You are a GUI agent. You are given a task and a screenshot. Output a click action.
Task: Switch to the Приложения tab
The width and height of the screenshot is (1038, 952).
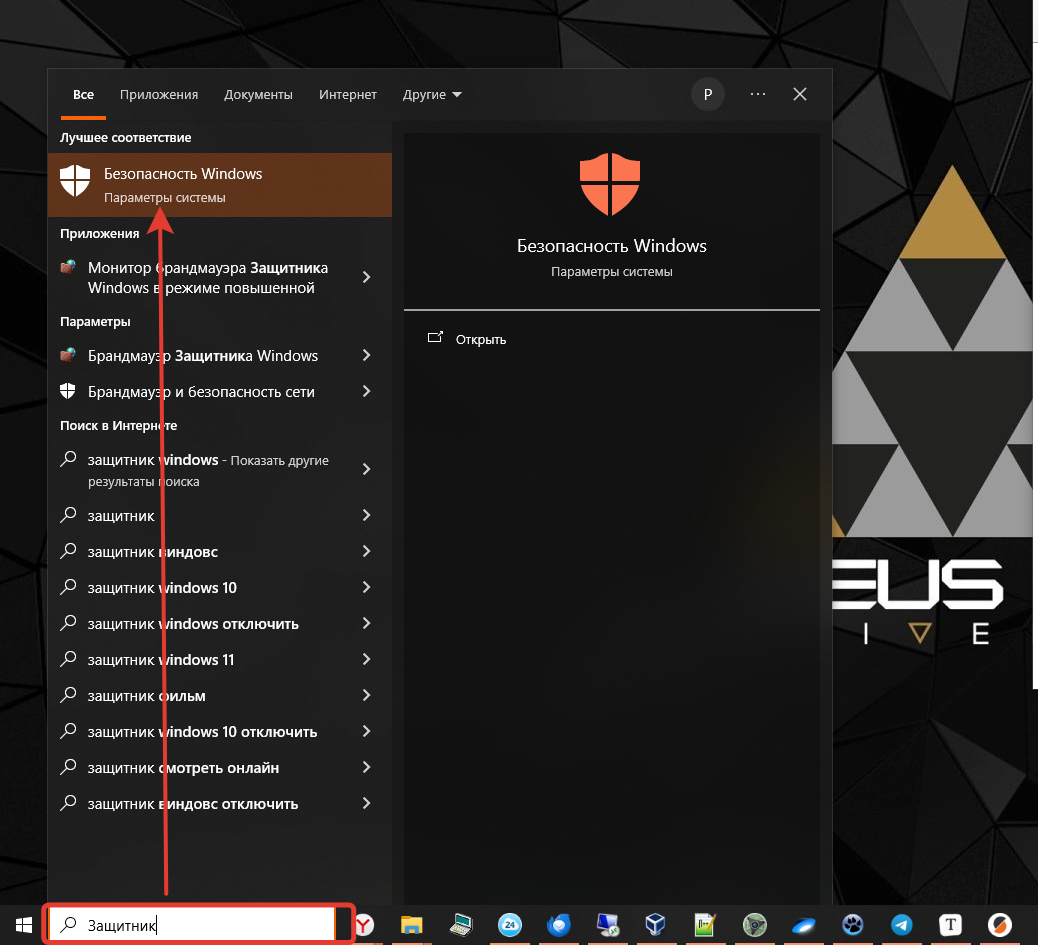click(159, 94)
